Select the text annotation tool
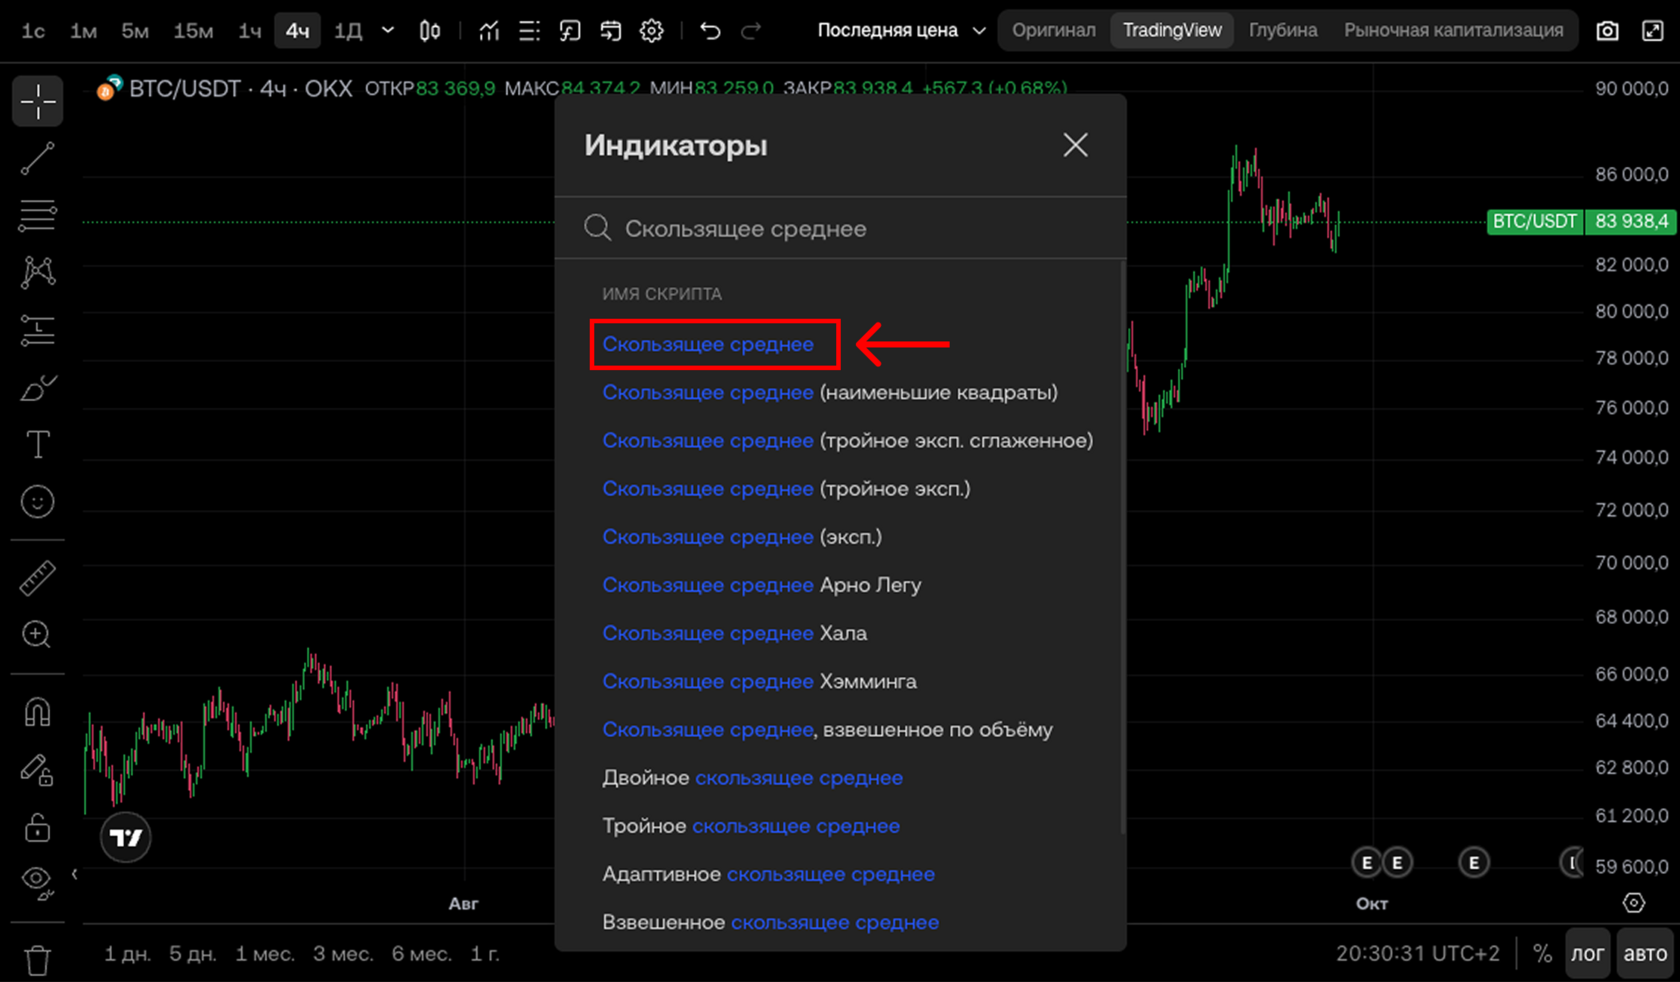This screenshot has height=982, width=1680. click(x=37, y=444)
